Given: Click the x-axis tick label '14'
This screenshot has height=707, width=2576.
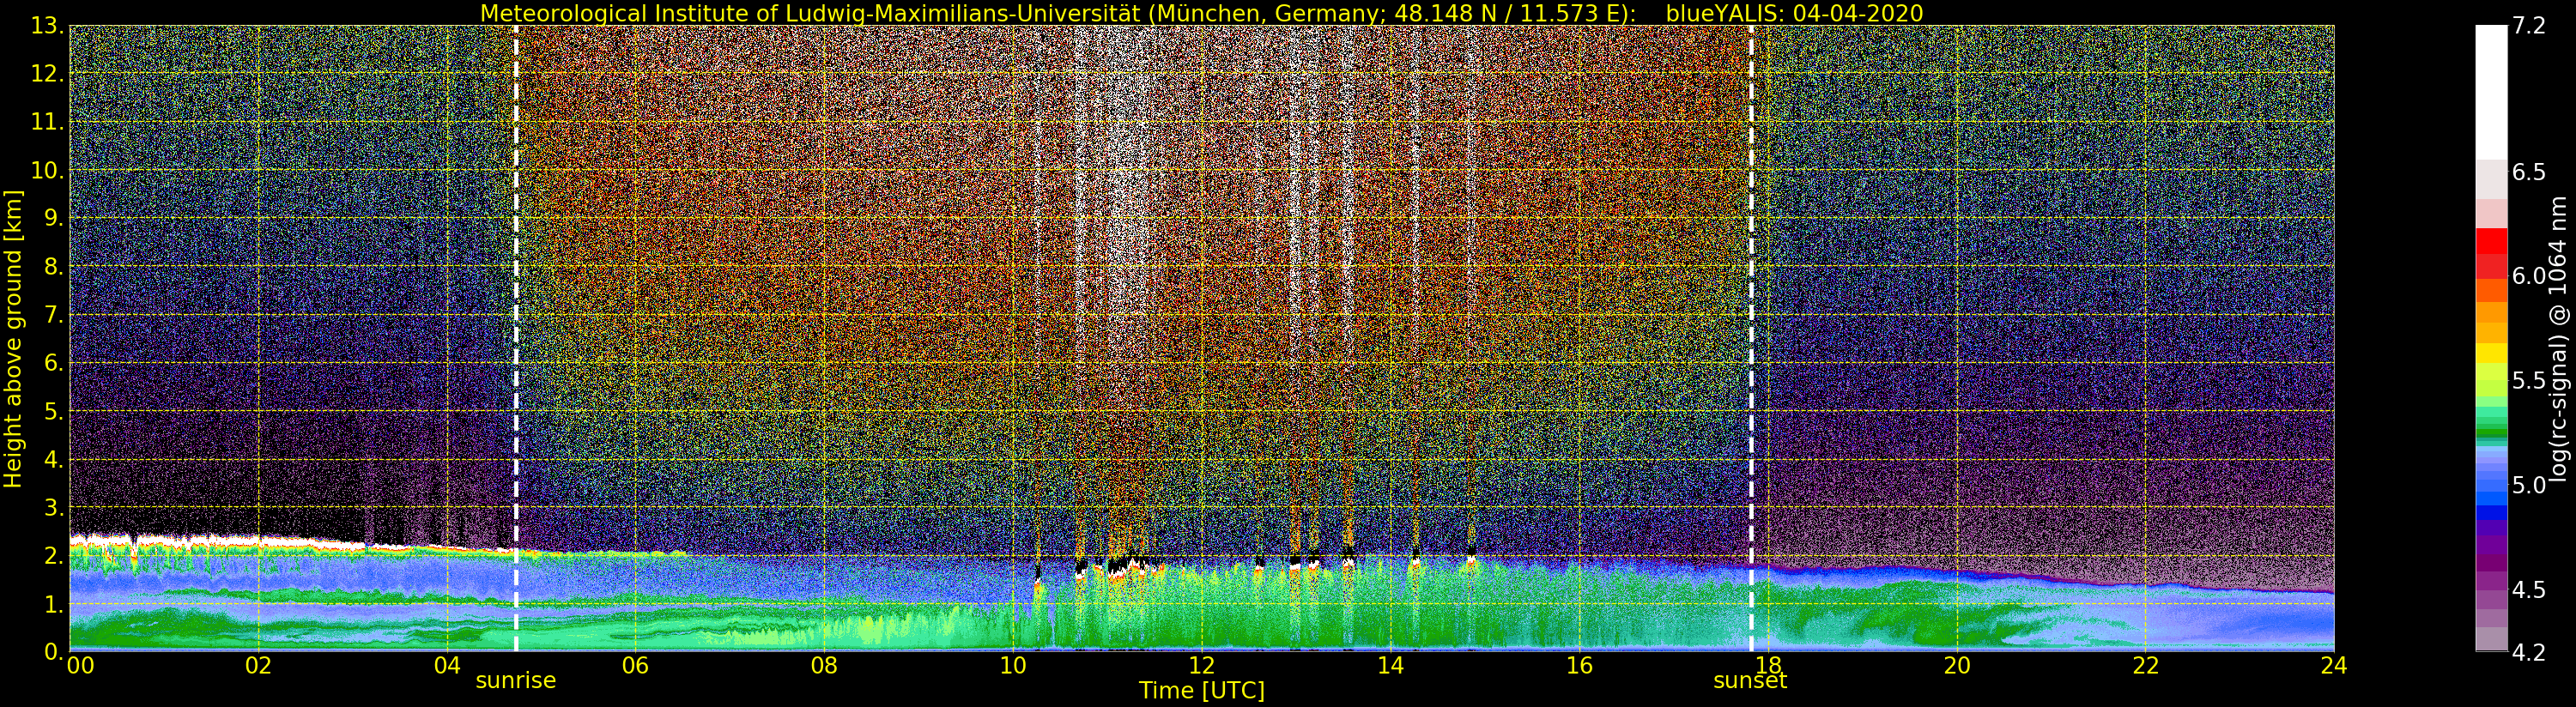Looking at the screenshot, I should [1390, 666].
